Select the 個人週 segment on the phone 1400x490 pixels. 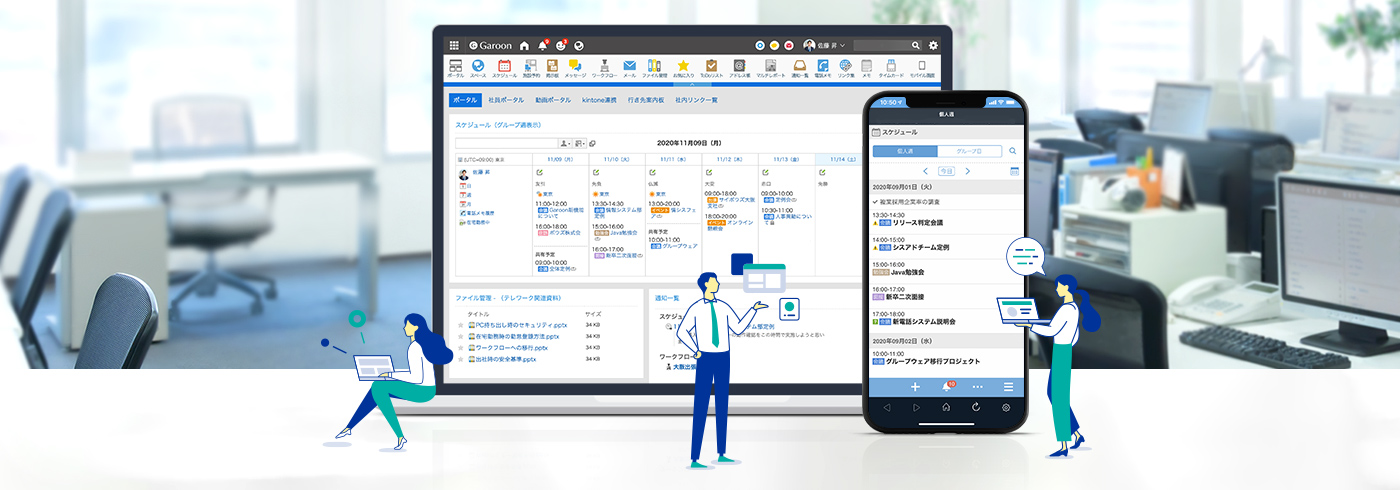click(905, 151)
